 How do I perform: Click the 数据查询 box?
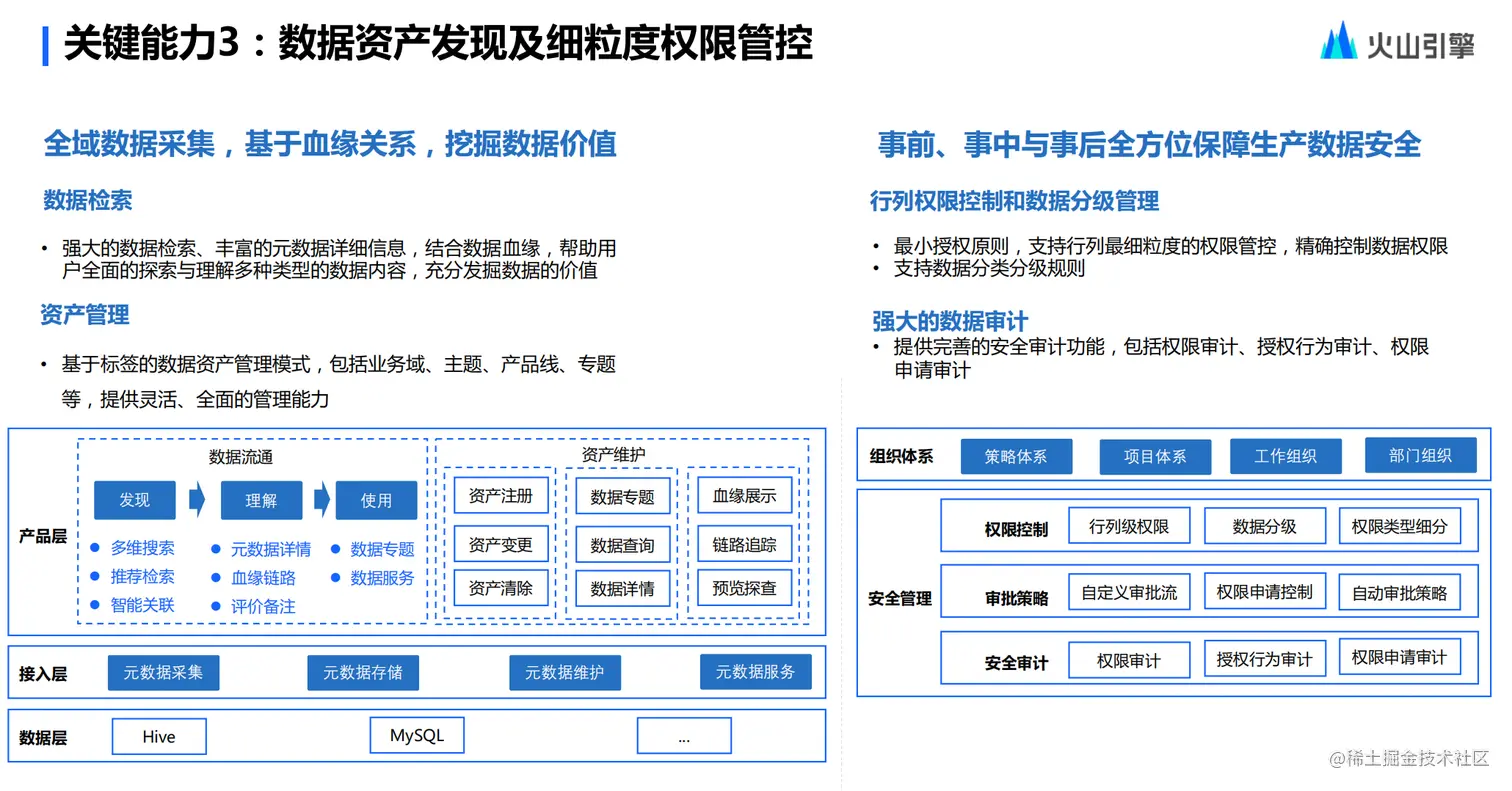[622, 545]
